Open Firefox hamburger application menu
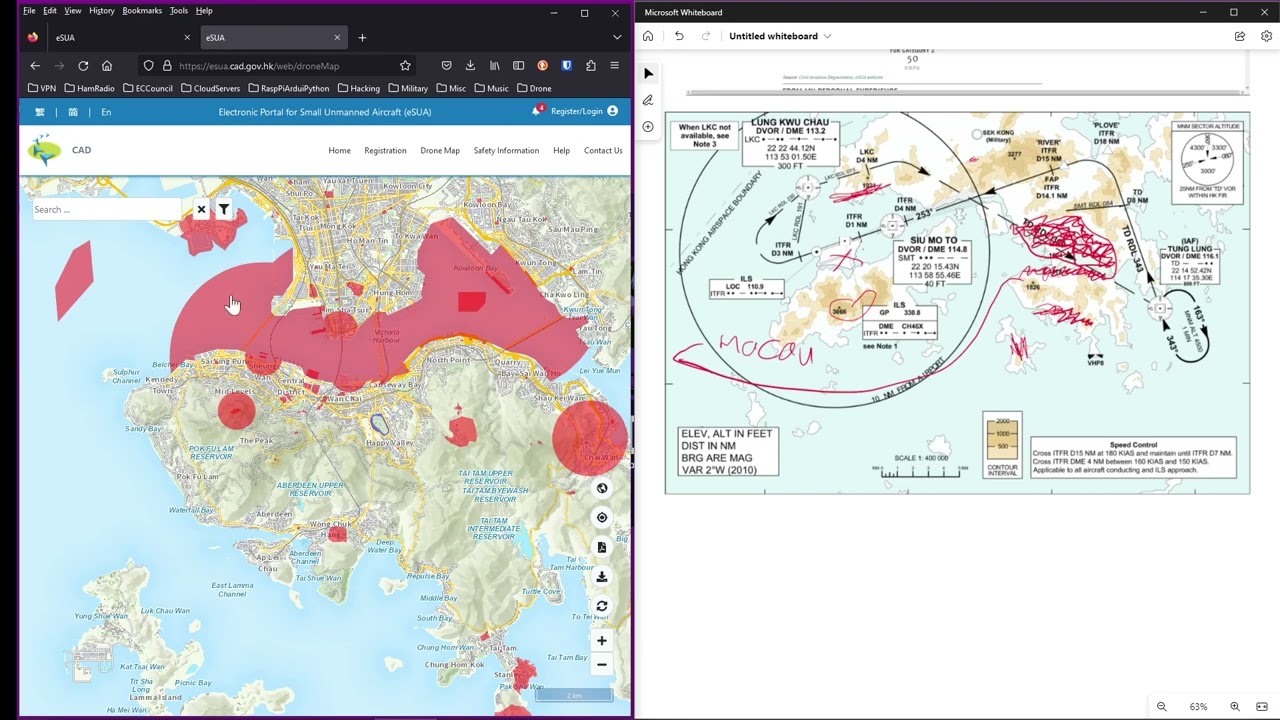 click(x=614, y=66)
